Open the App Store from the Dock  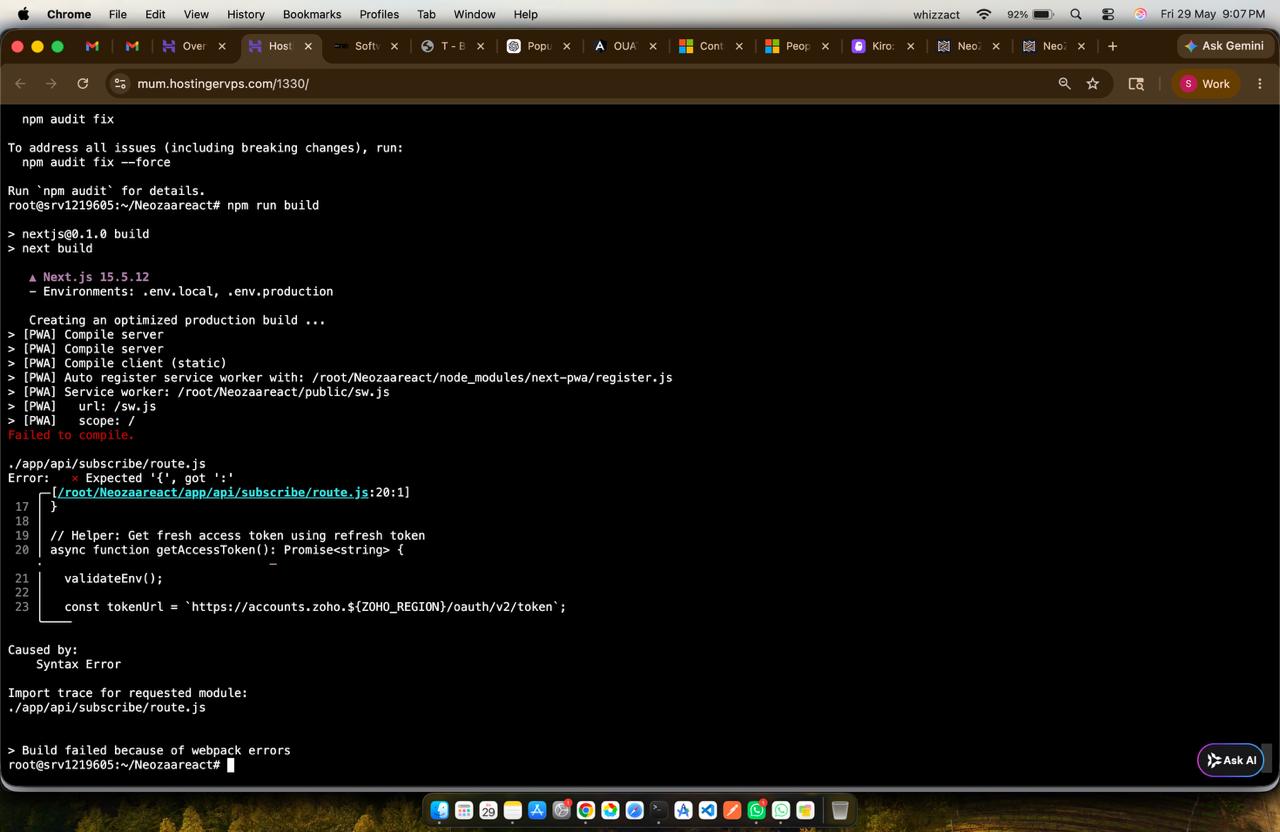click(x=537, y=810)
